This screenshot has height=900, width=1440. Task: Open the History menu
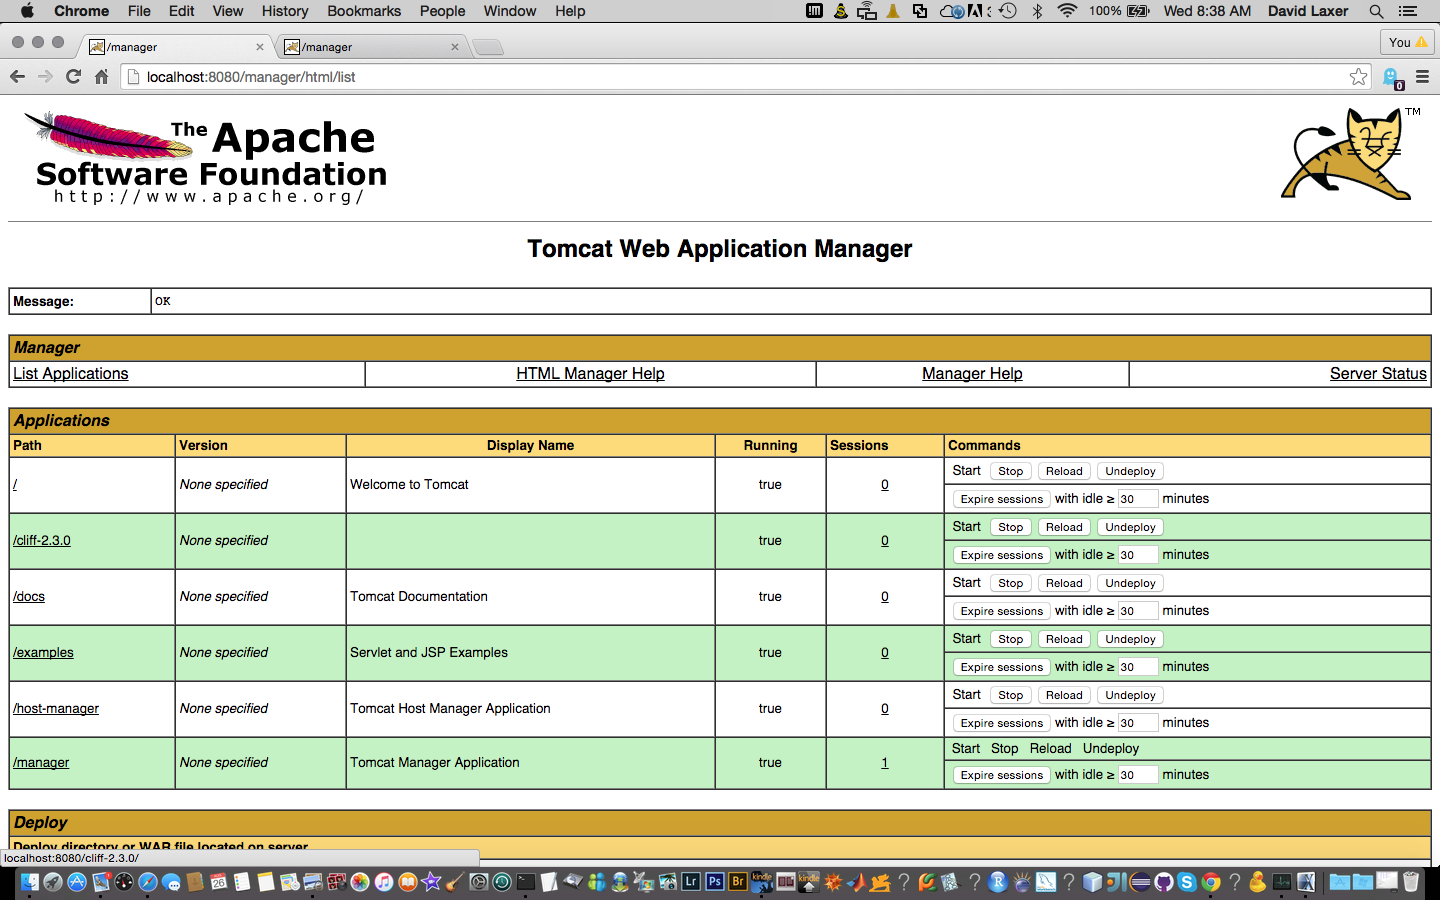(x=285, y=11)
